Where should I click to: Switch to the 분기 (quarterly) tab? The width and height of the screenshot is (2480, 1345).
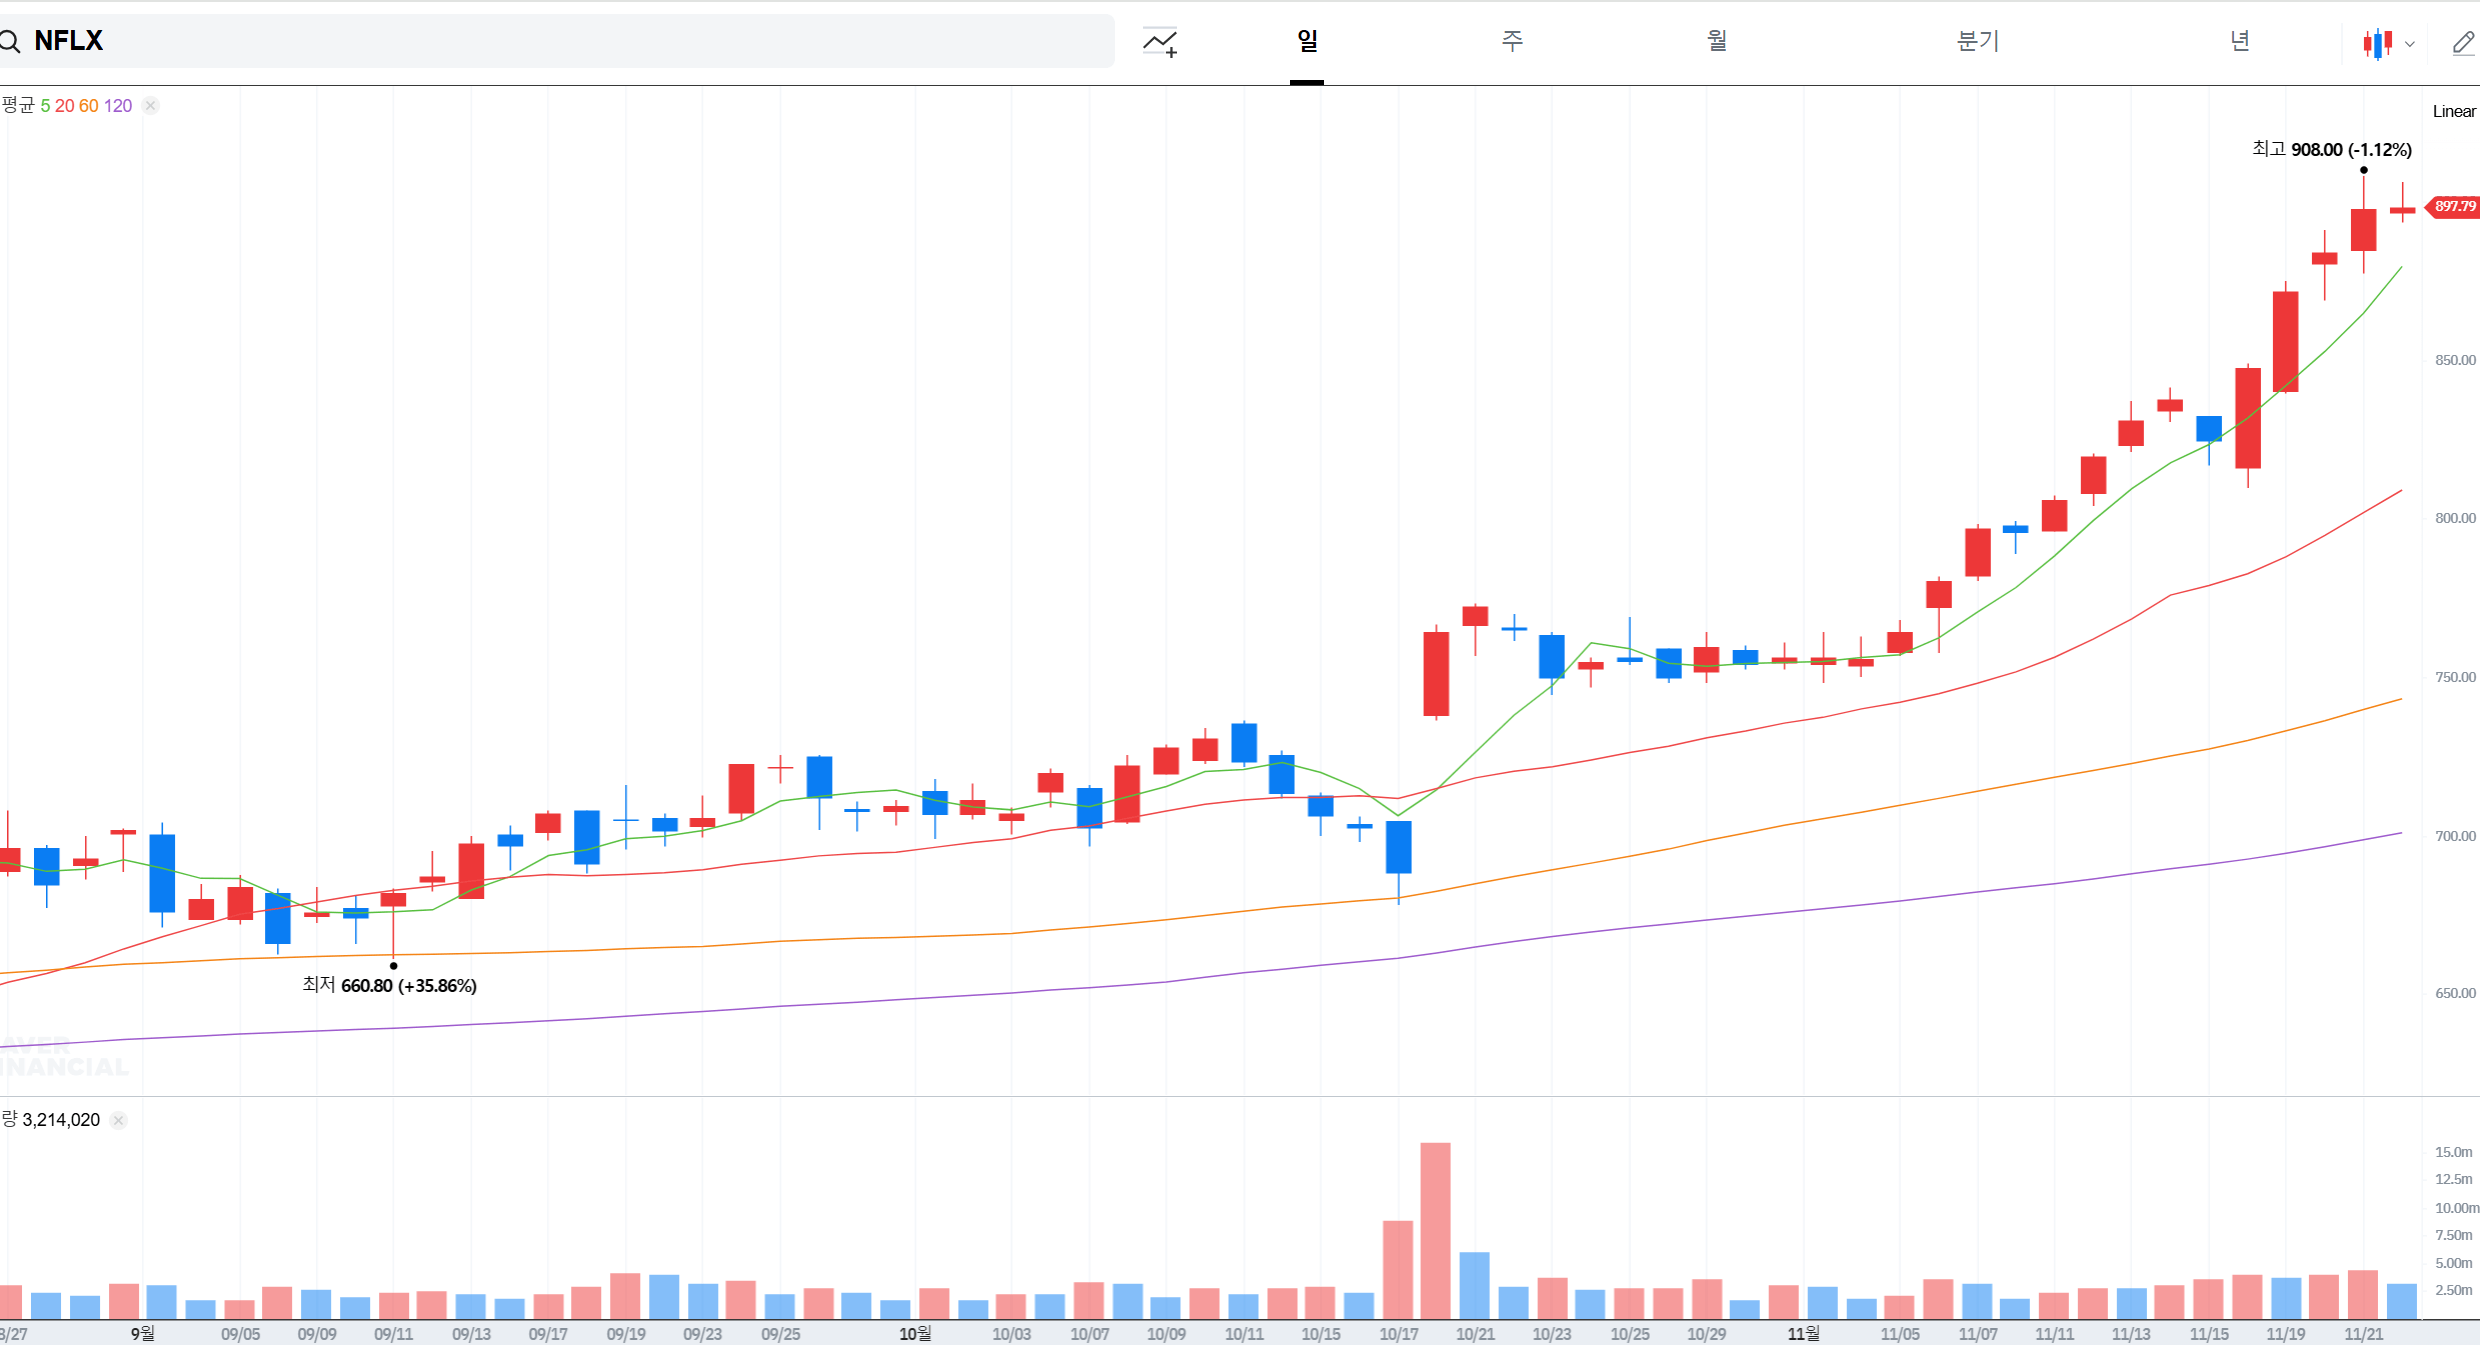pos(1977,41)
